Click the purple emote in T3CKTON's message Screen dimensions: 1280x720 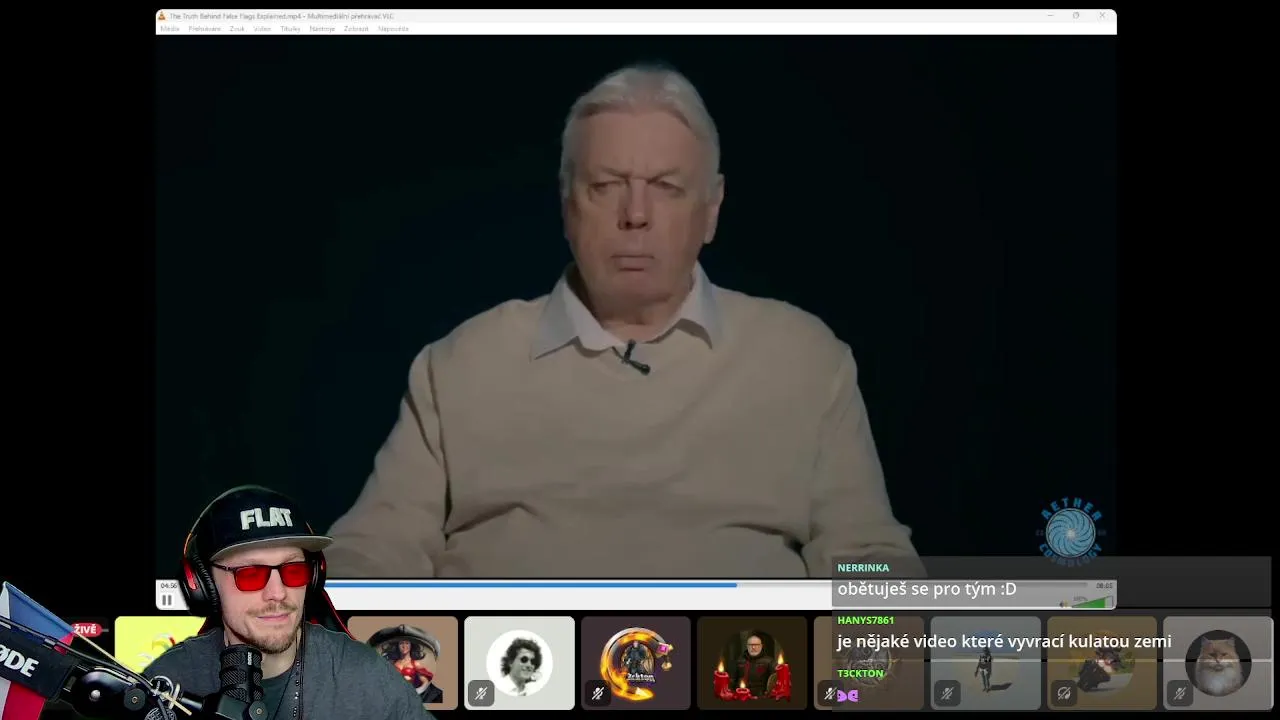point(847,696)
